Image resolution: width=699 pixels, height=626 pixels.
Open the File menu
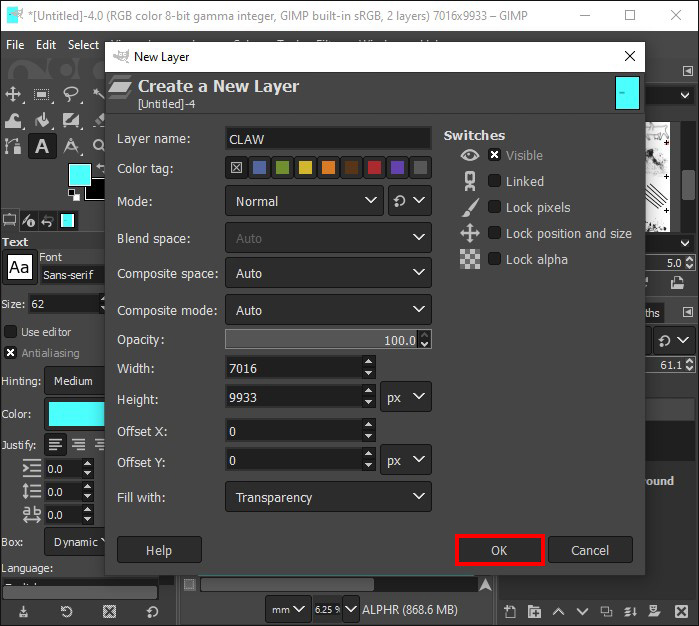[x=15, y=45]
